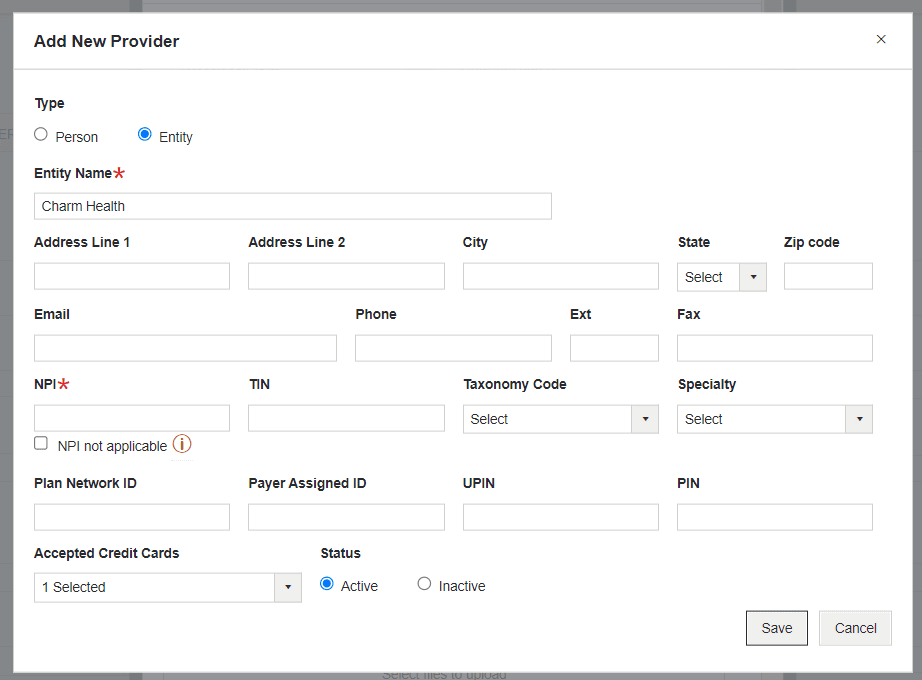
Task: Click the Zip code field
Action: tap(828, 275)
